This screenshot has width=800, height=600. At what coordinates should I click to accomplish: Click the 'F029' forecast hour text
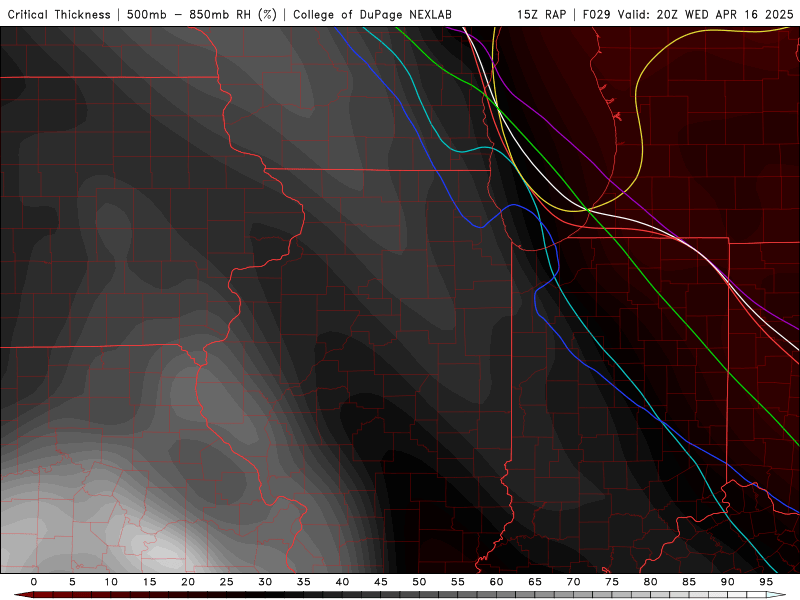[596, 14]
